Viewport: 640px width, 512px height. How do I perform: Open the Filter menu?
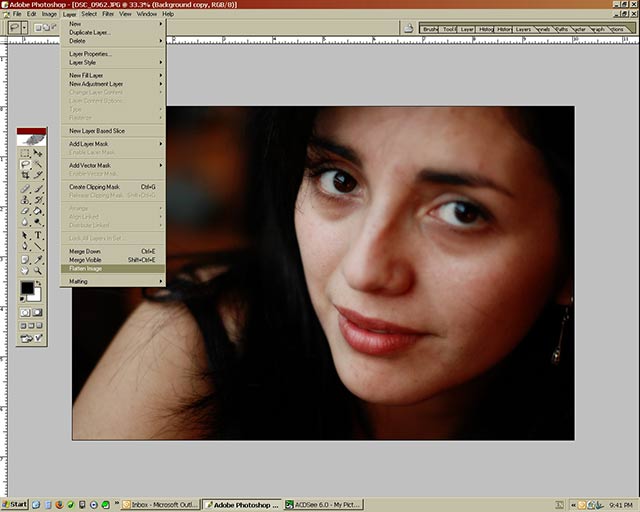108,14
